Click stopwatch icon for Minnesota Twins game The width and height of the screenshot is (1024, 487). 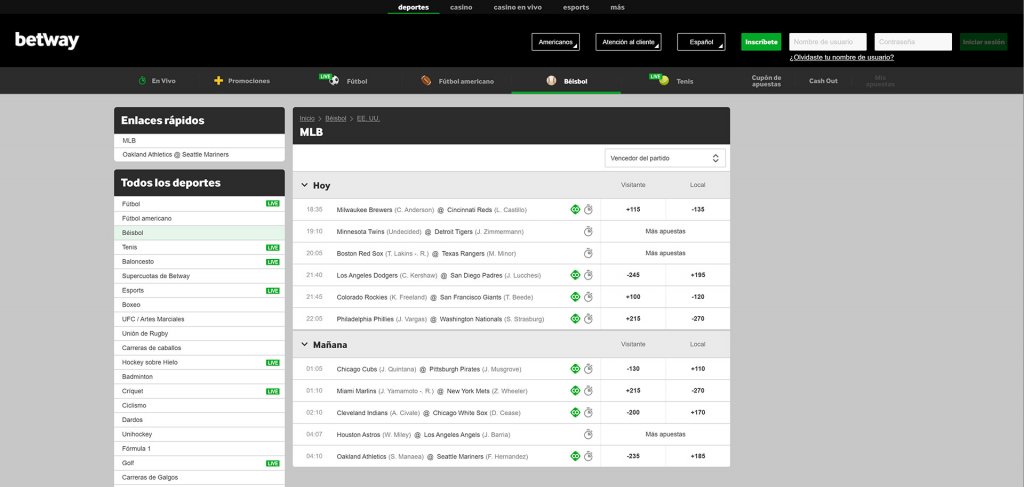588,231
